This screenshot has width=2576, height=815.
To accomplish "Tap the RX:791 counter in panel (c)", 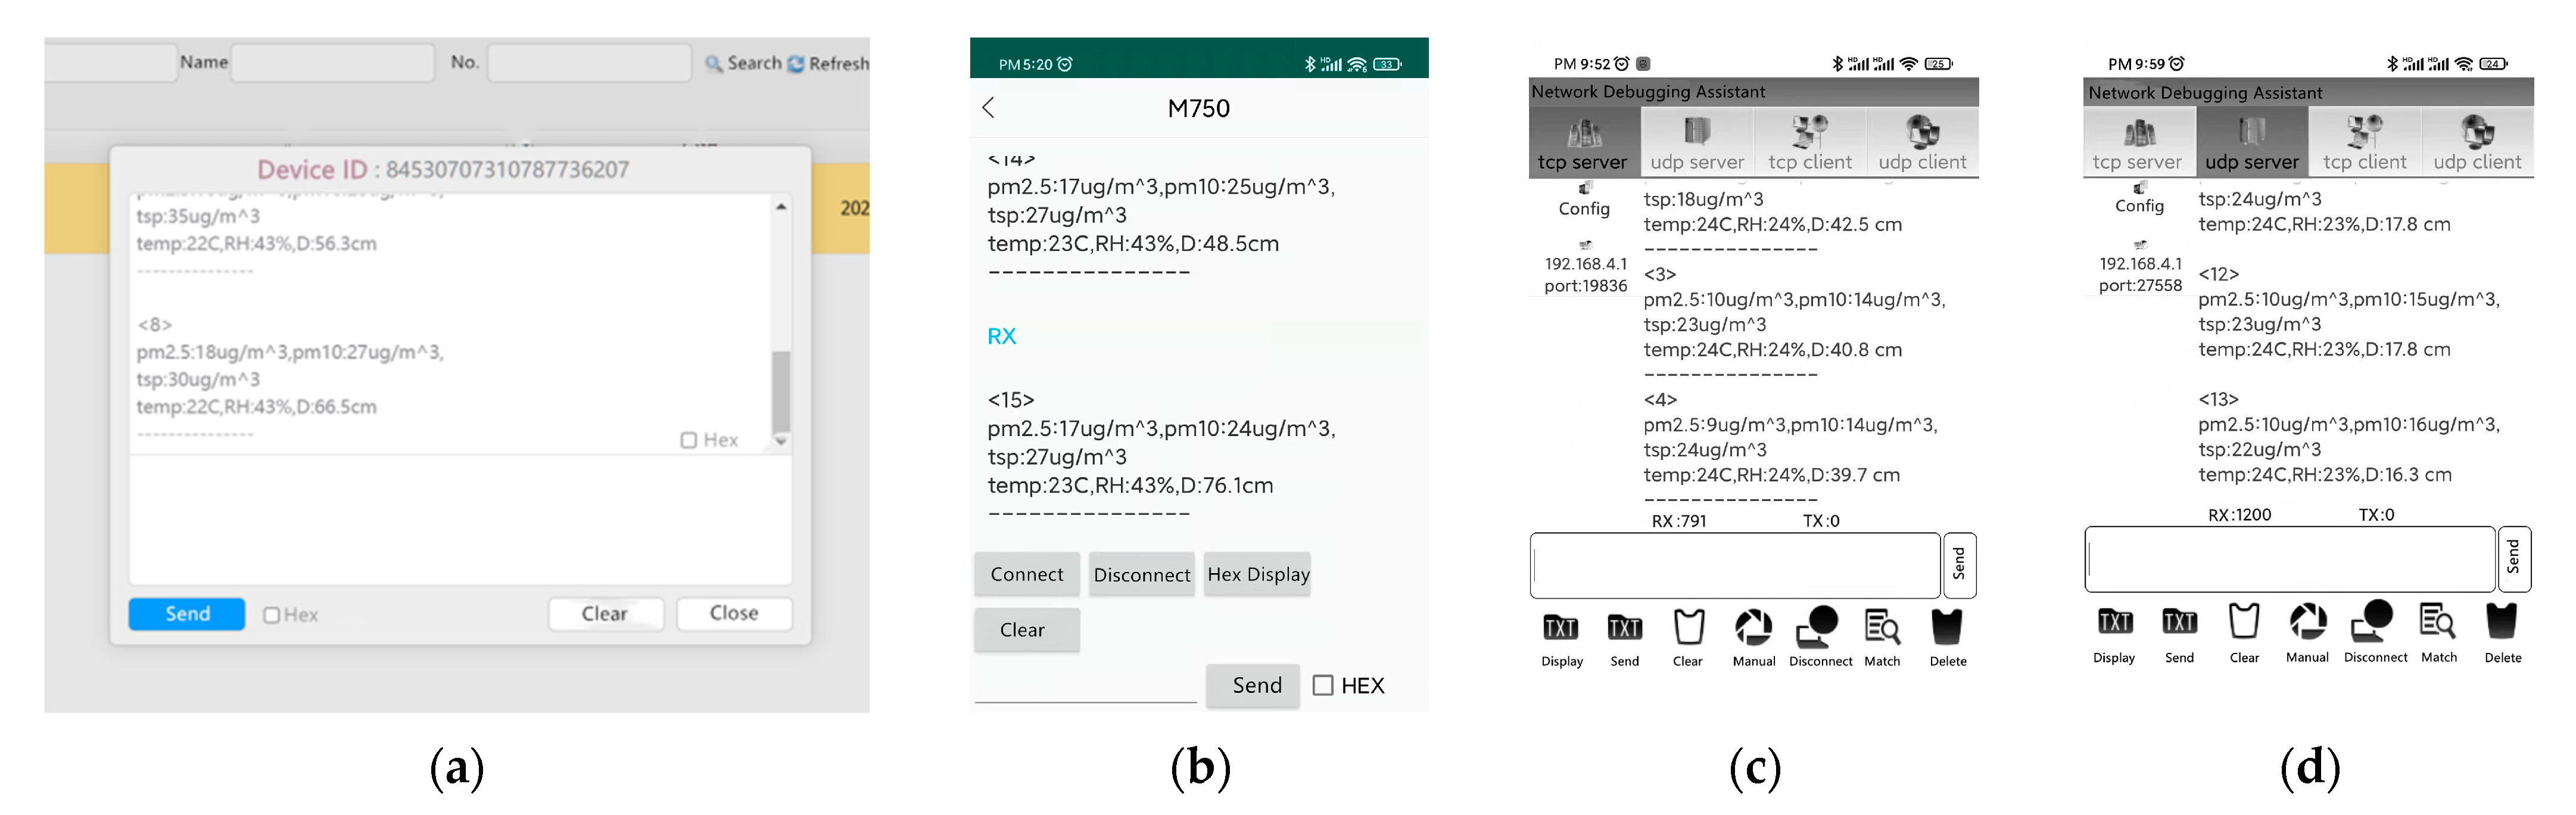I will click(1679, 521).
